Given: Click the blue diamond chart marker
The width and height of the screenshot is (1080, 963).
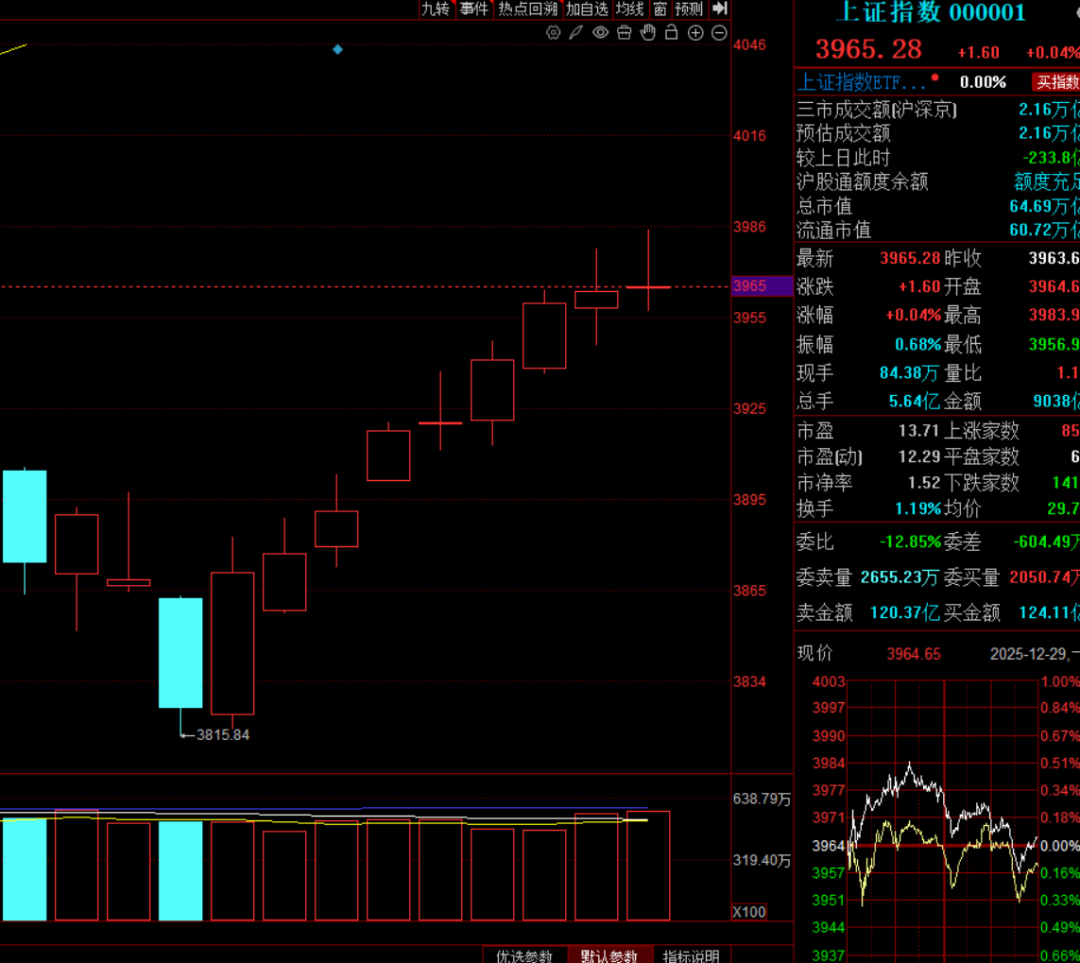Looking at the screenshot, I should (338, 49).
